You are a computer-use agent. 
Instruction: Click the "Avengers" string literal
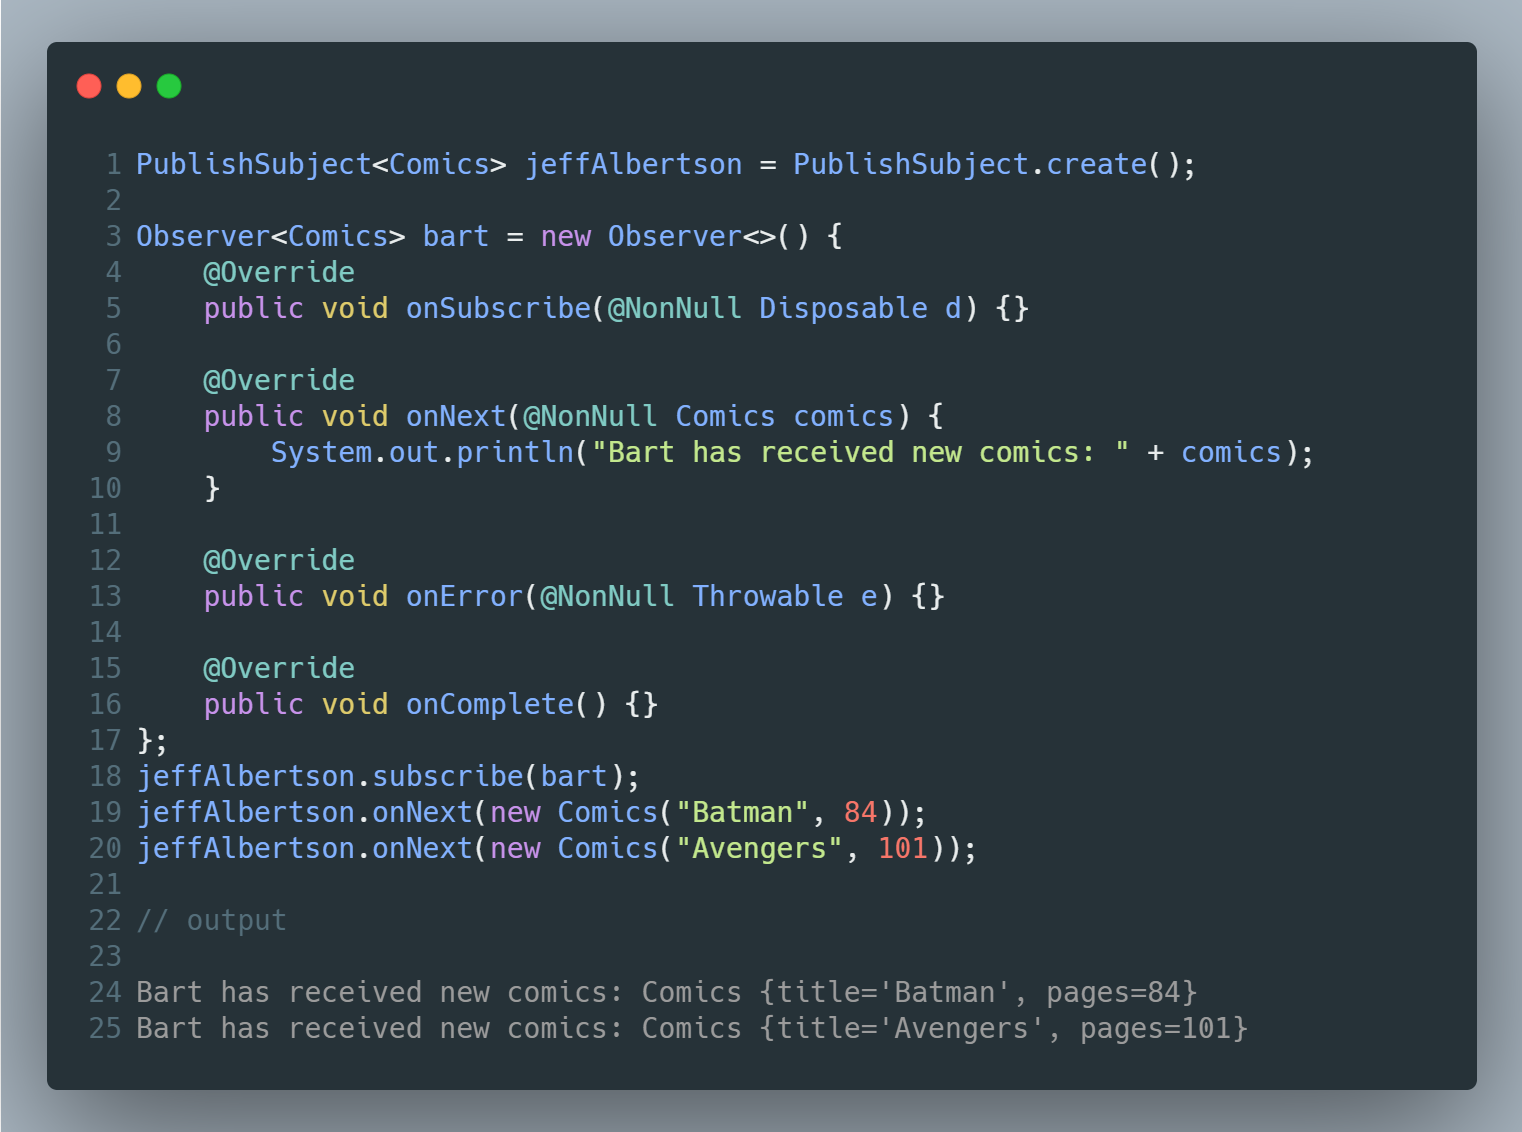(759, 848)
